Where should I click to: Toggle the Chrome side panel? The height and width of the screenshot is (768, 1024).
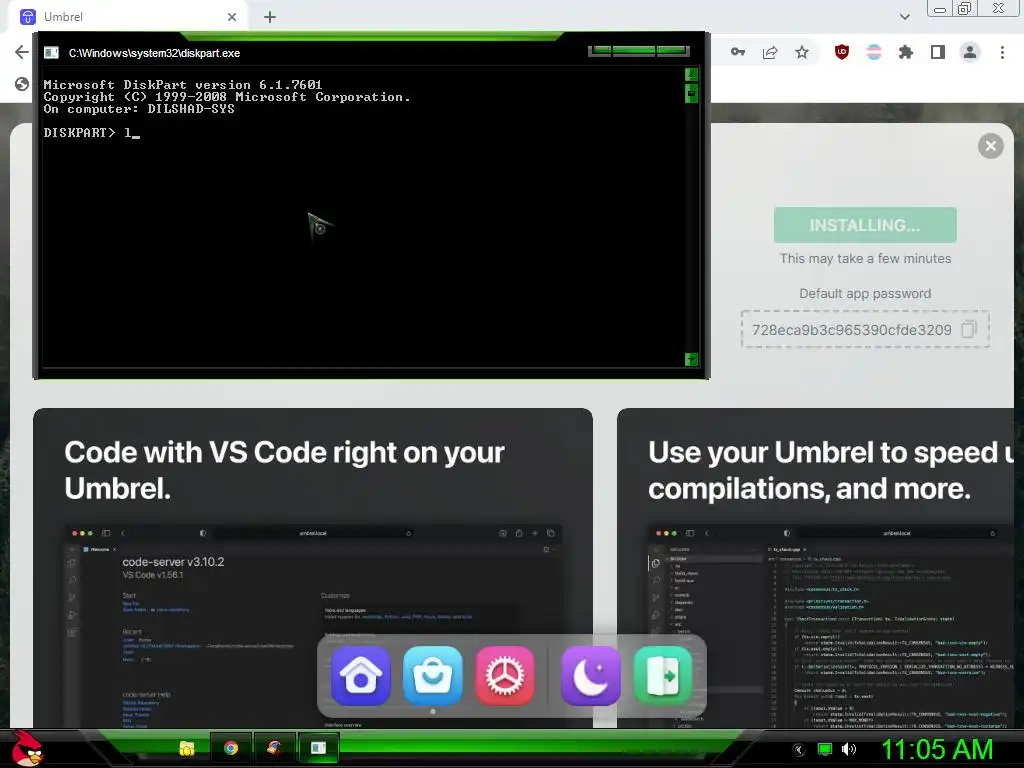[938, 52]
